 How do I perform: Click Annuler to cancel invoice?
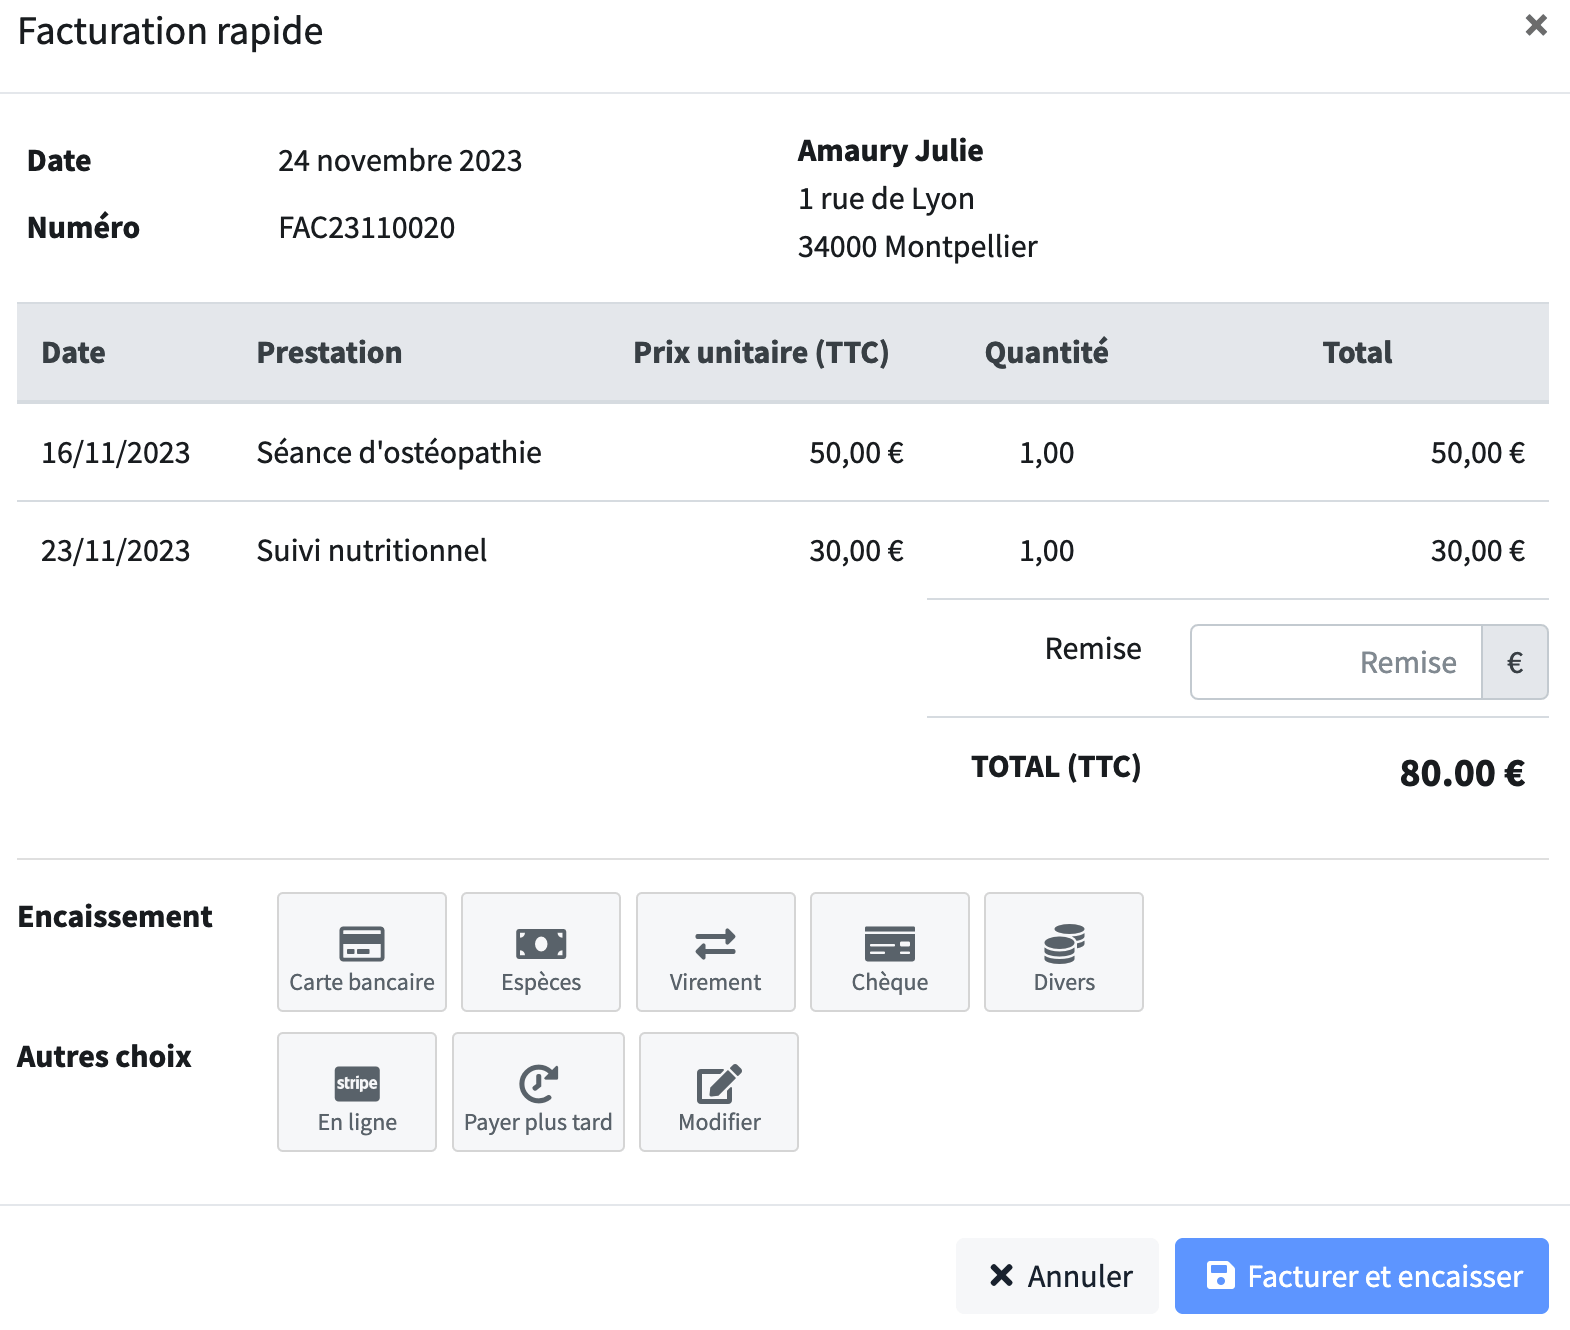point(1057,1276)
